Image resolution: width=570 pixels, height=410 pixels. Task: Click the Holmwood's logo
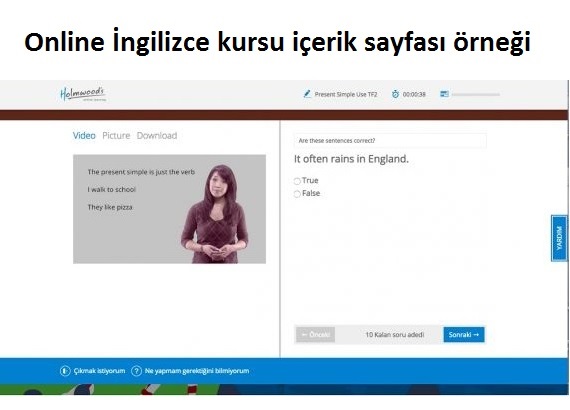83,94
